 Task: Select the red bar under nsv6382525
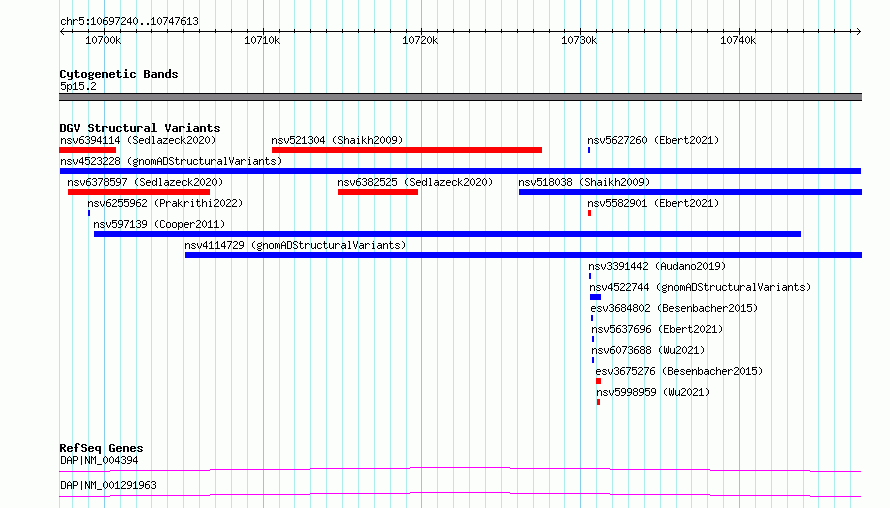tap(378, 192)
